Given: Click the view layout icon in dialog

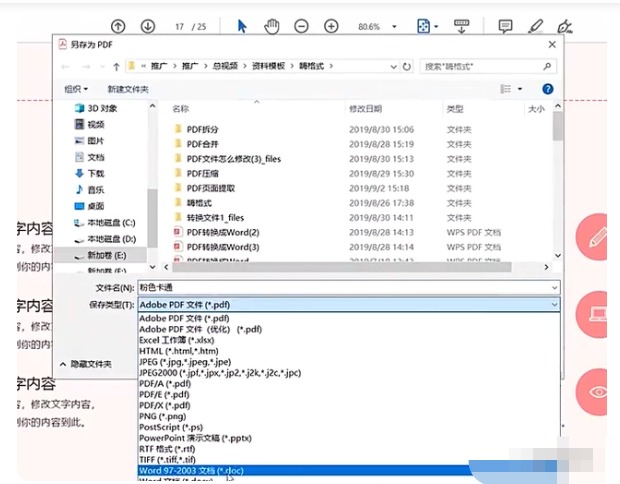Looking at the screenshot, I should coord(505,89).
